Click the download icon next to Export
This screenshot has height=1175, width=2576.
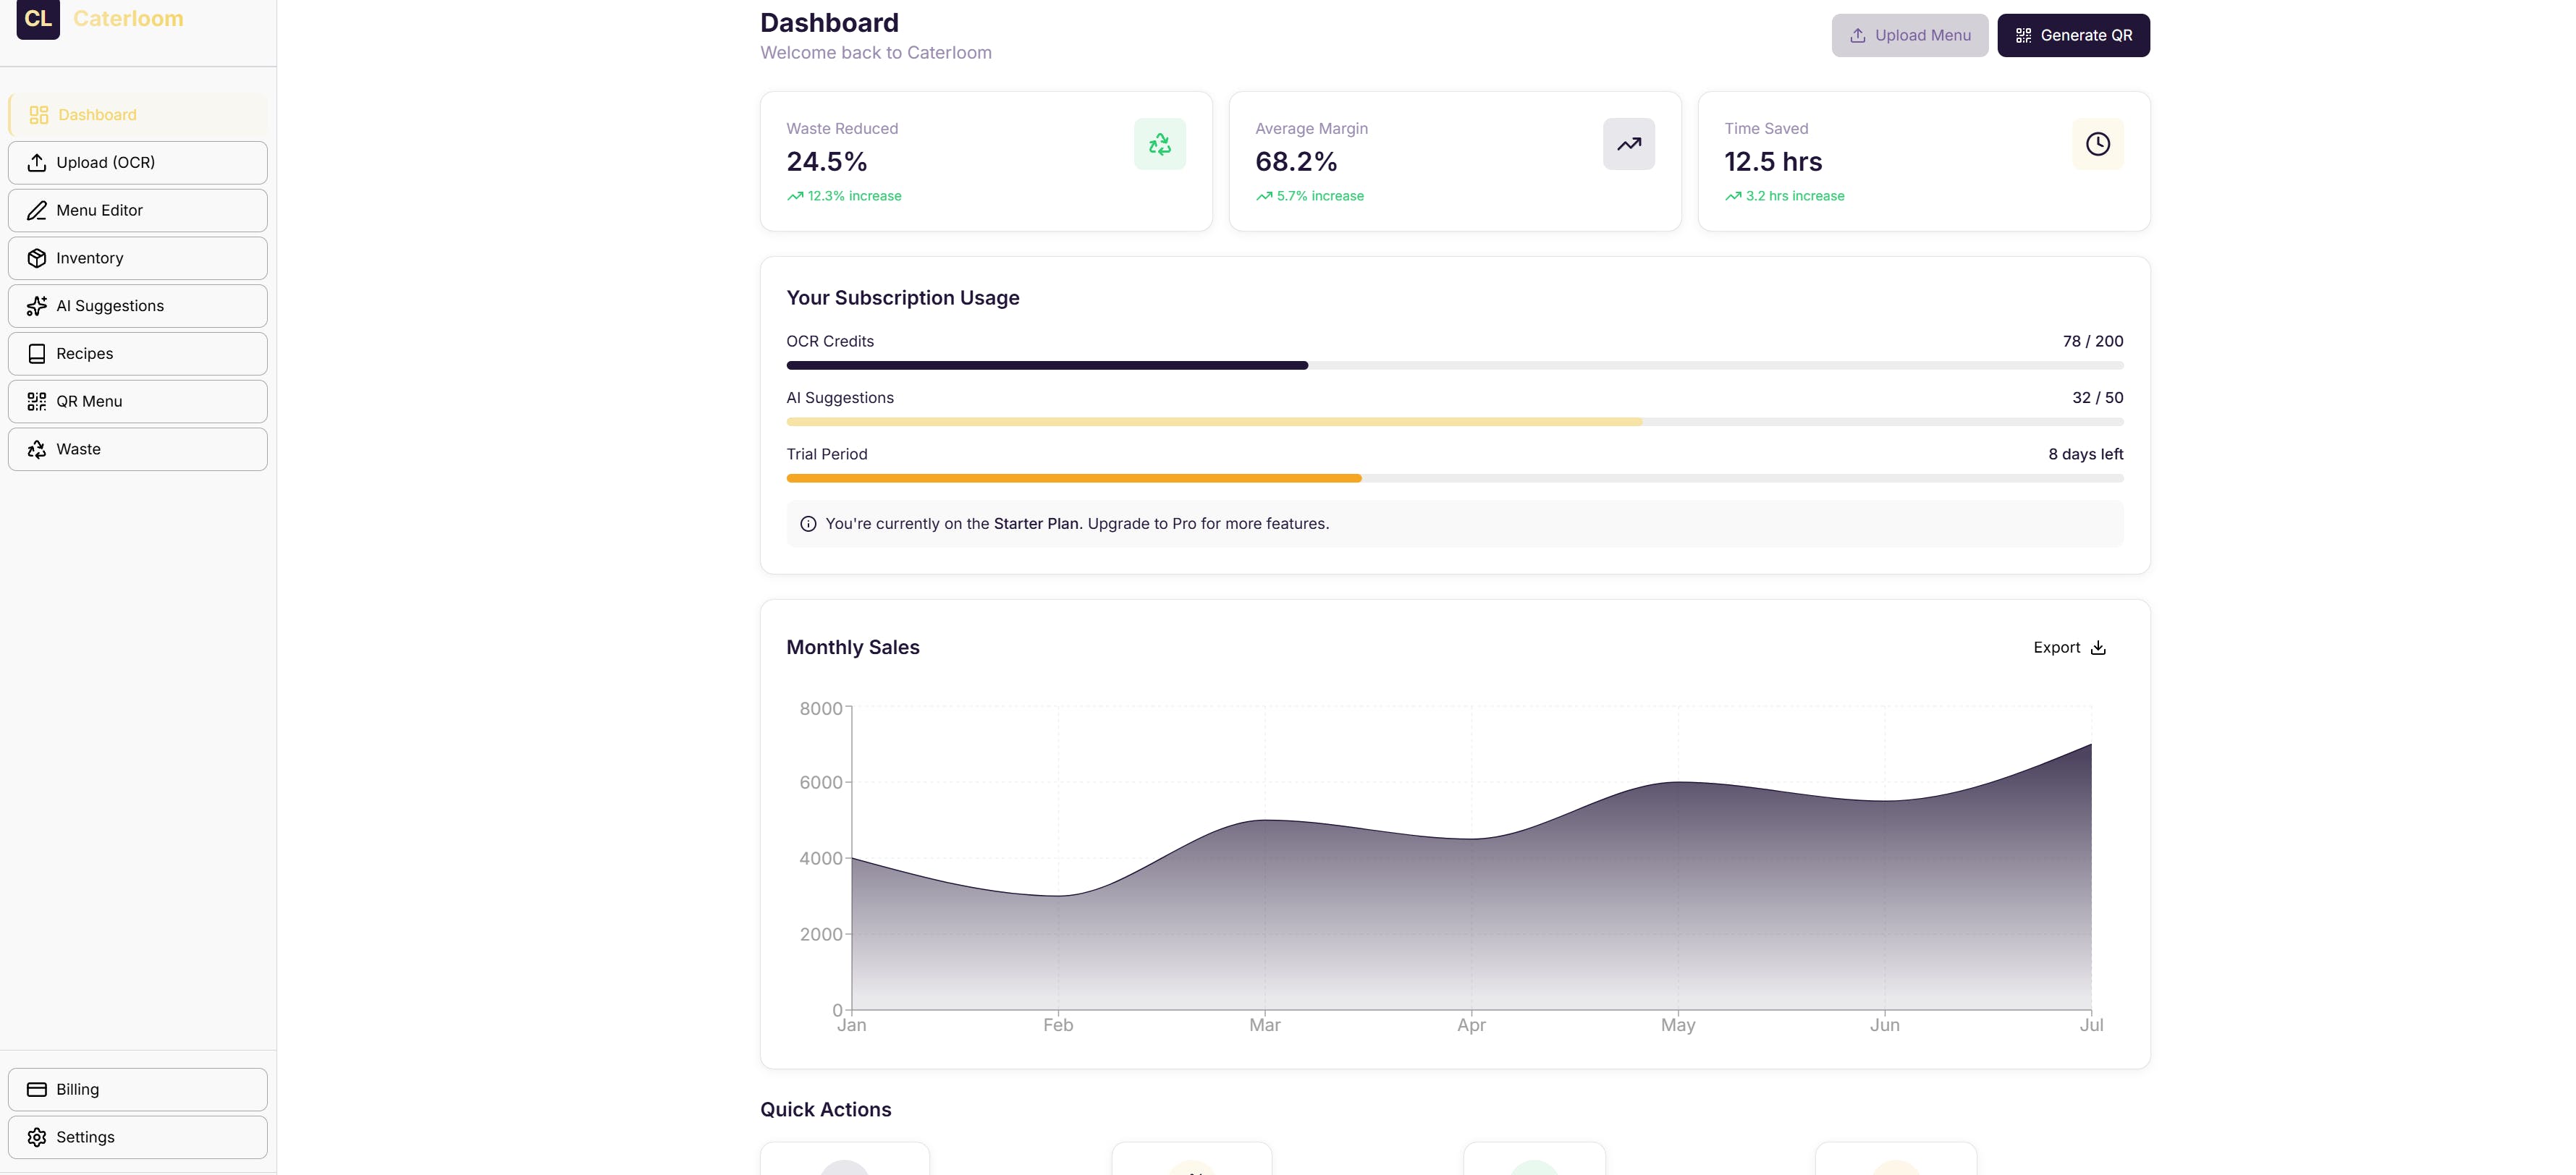2098,648
